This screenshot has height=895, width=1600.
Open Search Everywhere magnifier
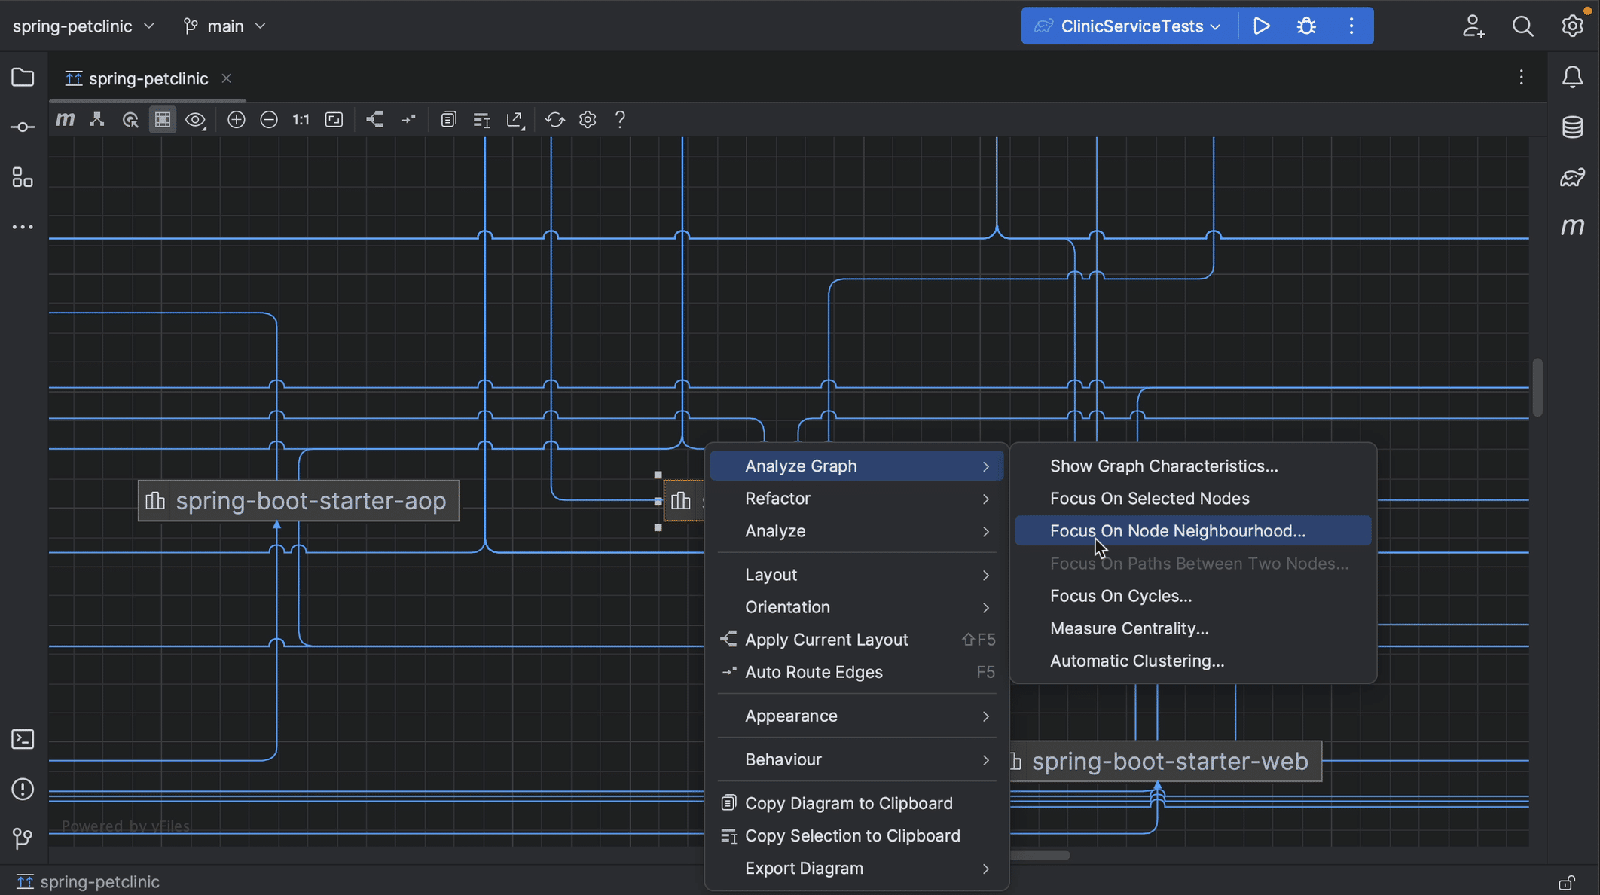coord(1523,26)
